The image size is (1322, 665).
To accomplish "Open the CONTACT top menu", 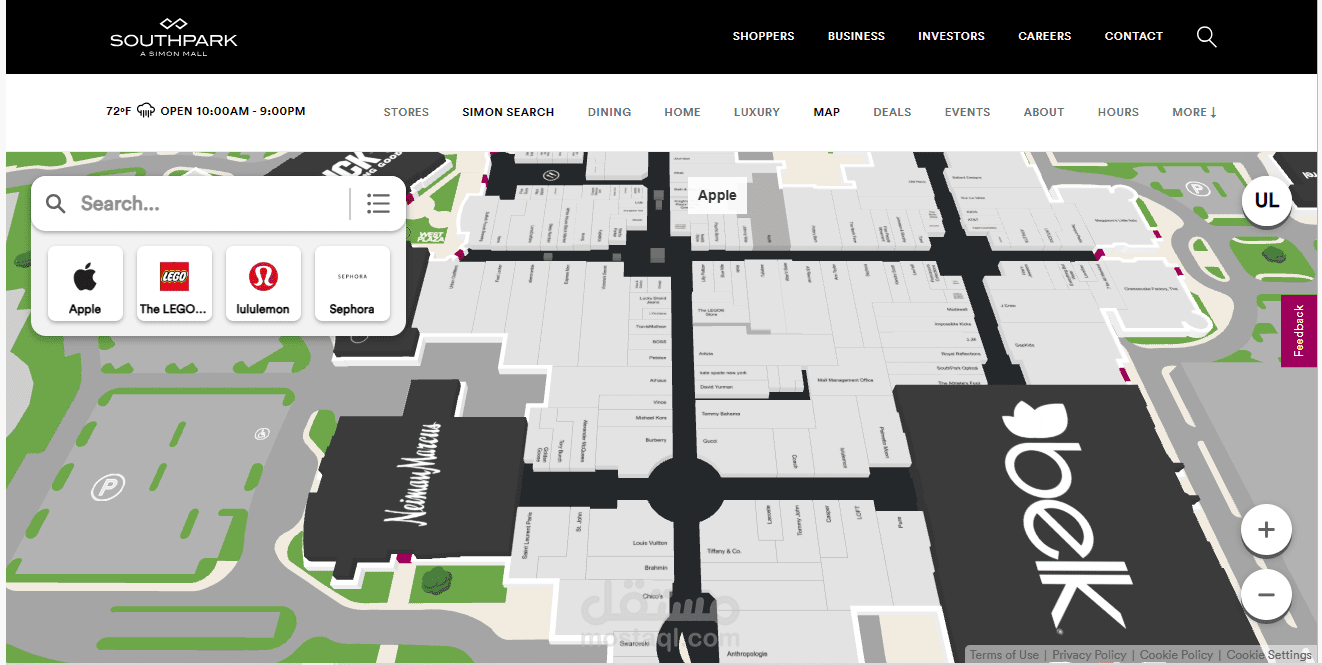I will [x=1133, y=36].
